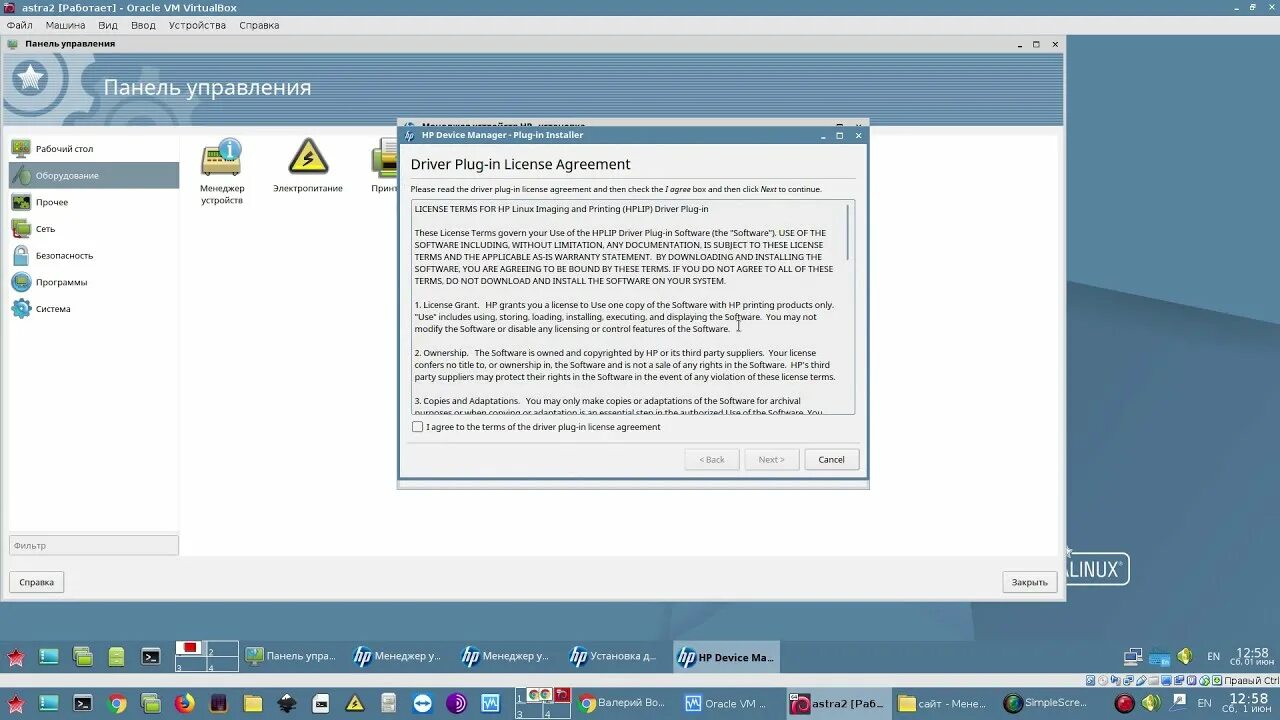Open Astra guest star start menu
Screen dimensions: 1280x720
click(x=16, y=657)
